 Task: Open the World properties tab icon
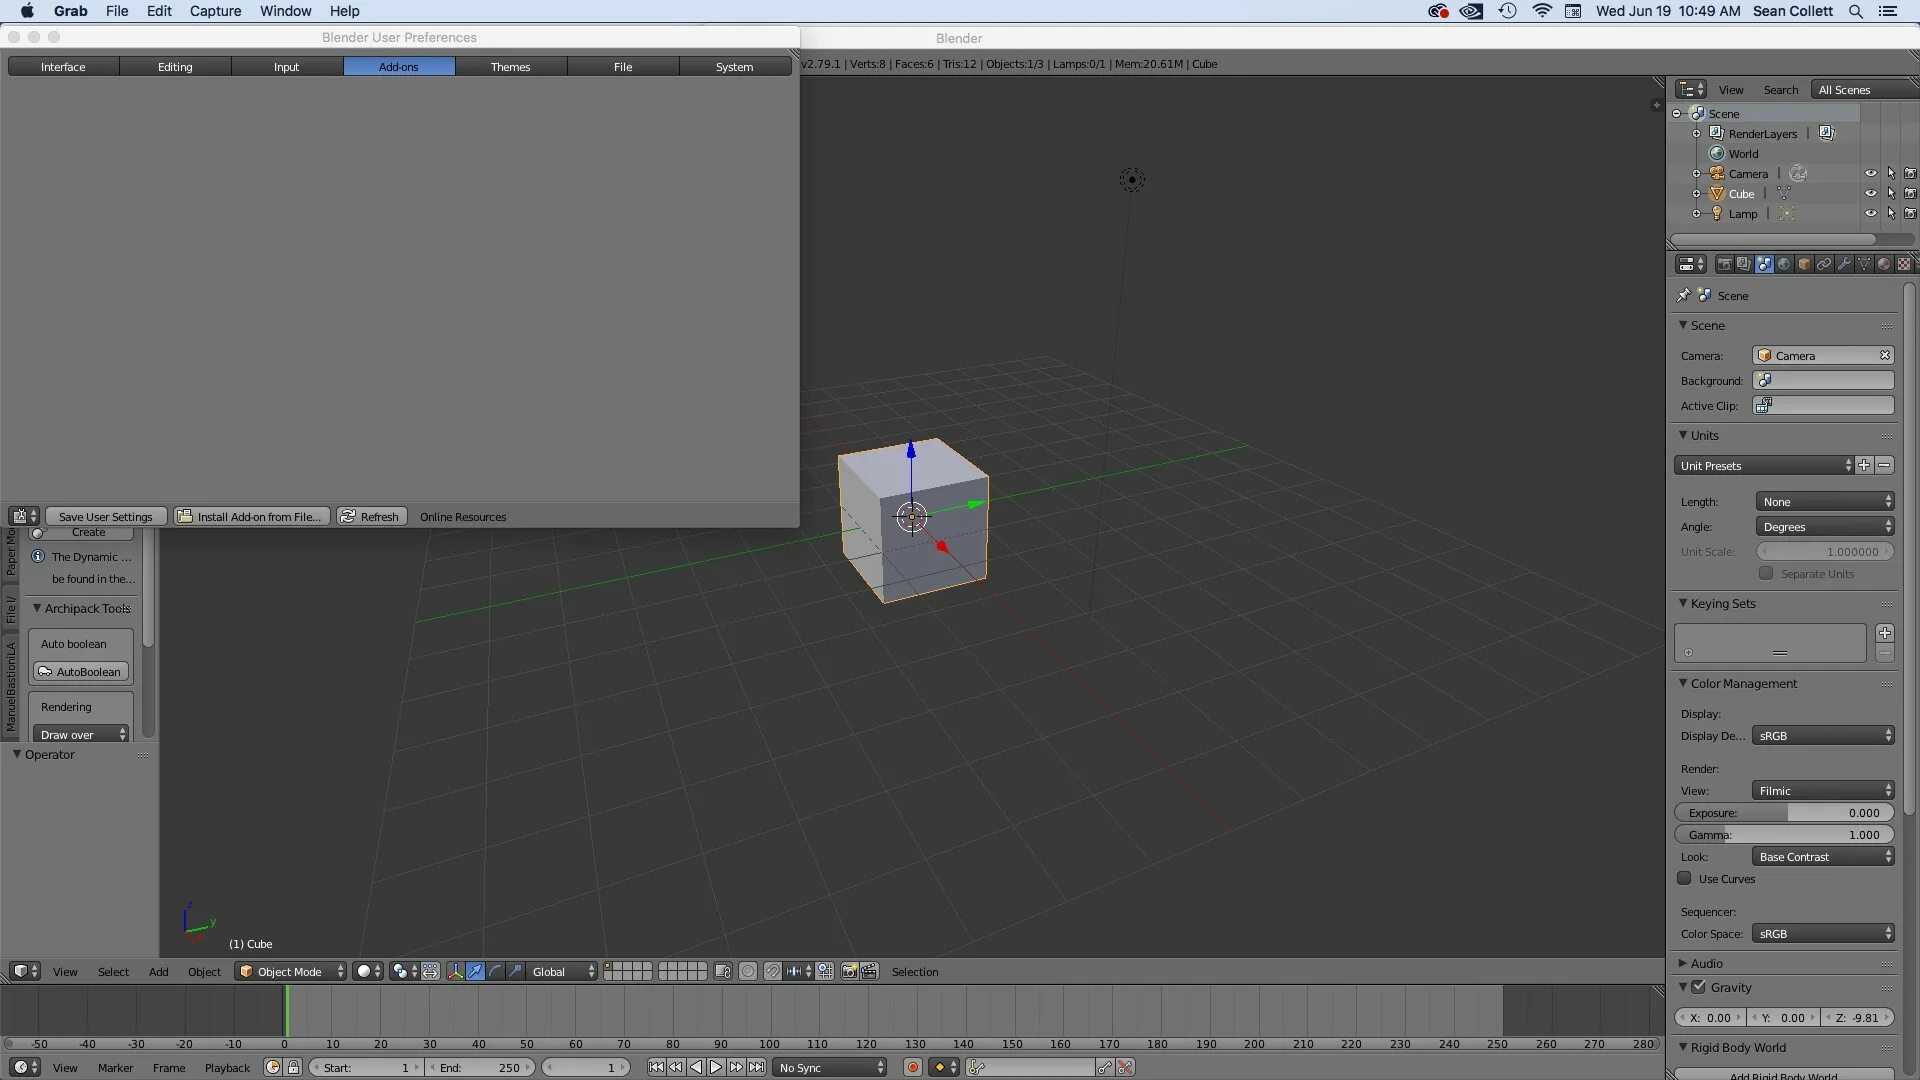1784,264
